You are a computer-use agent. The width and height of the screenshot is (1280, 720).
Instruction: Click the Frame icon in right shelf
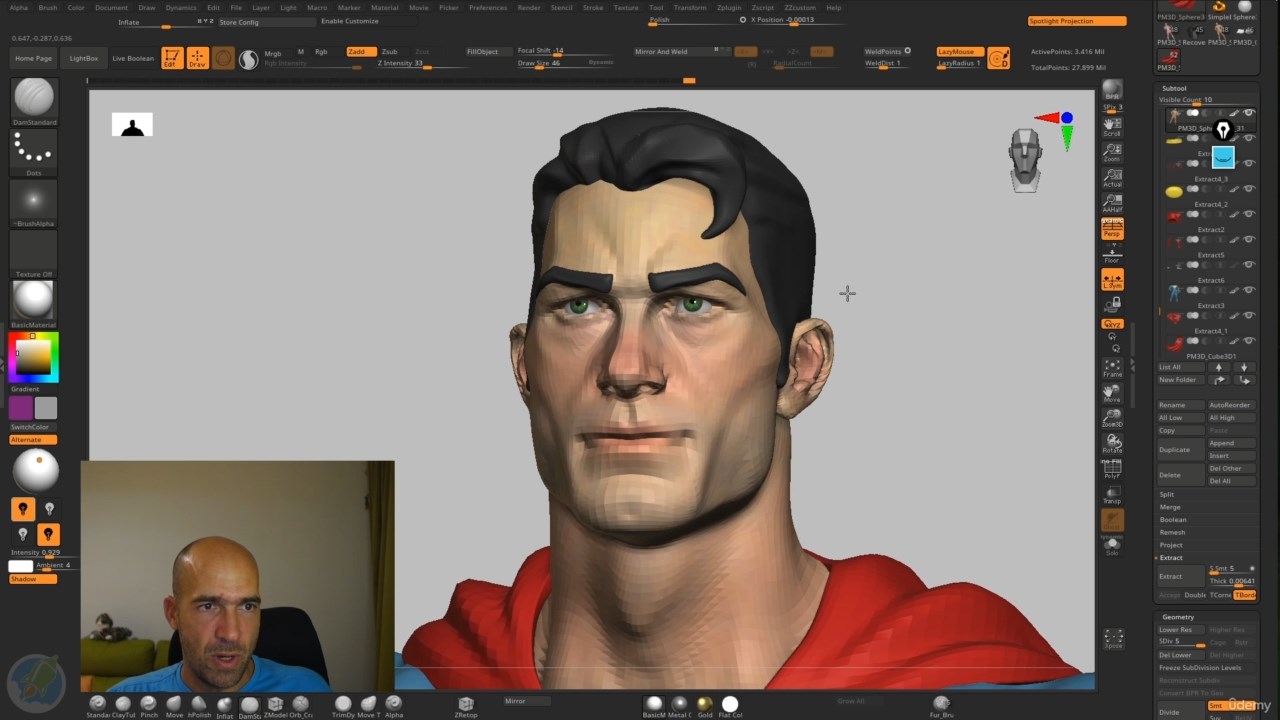pyautogui.click(x=1112, y=368)
